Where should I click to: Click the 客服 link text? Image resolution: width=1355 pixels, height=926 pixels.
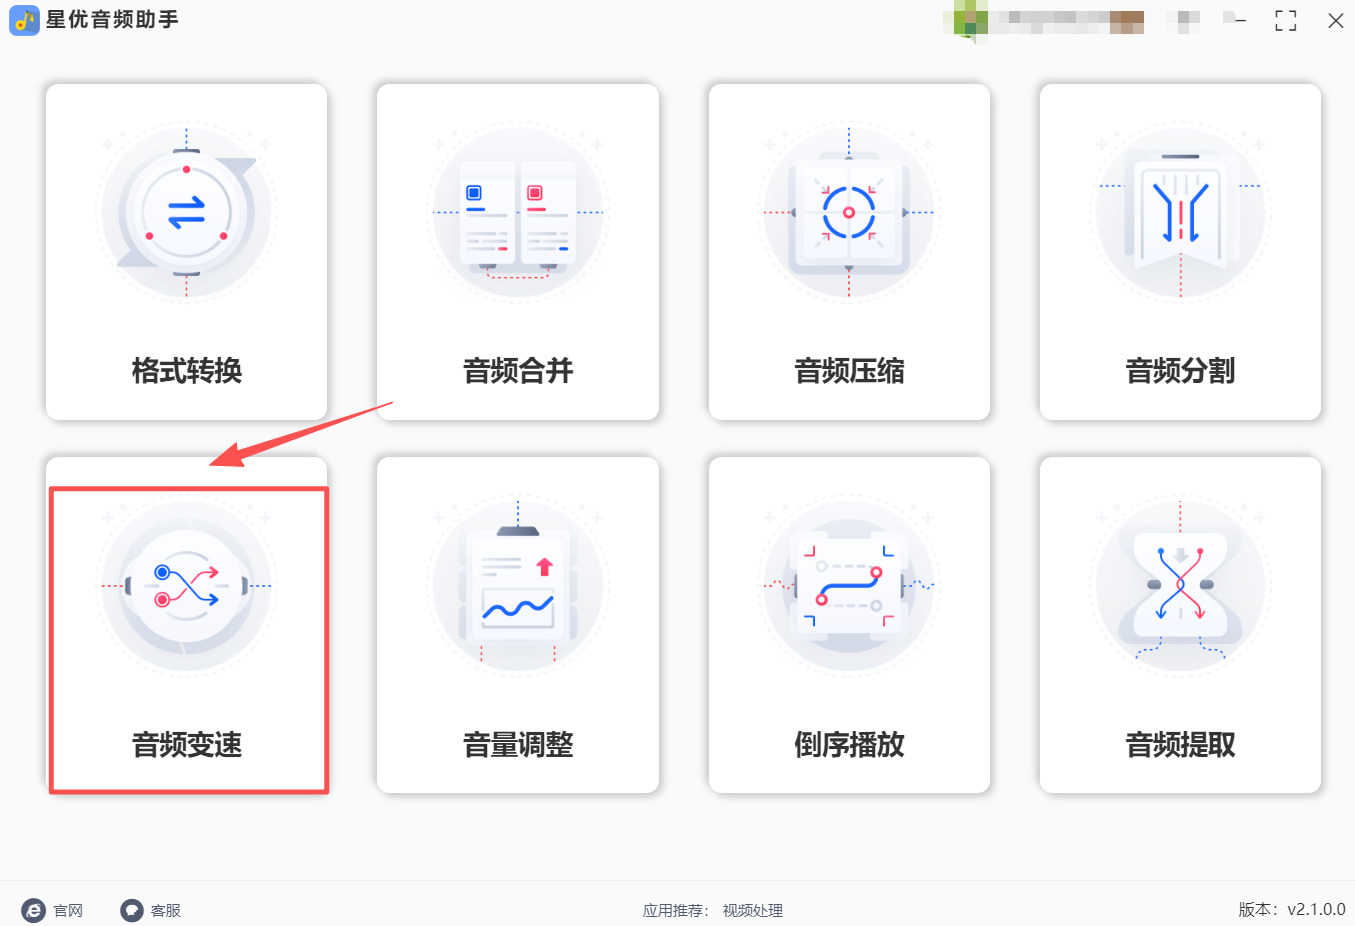[x=166, y=911]
